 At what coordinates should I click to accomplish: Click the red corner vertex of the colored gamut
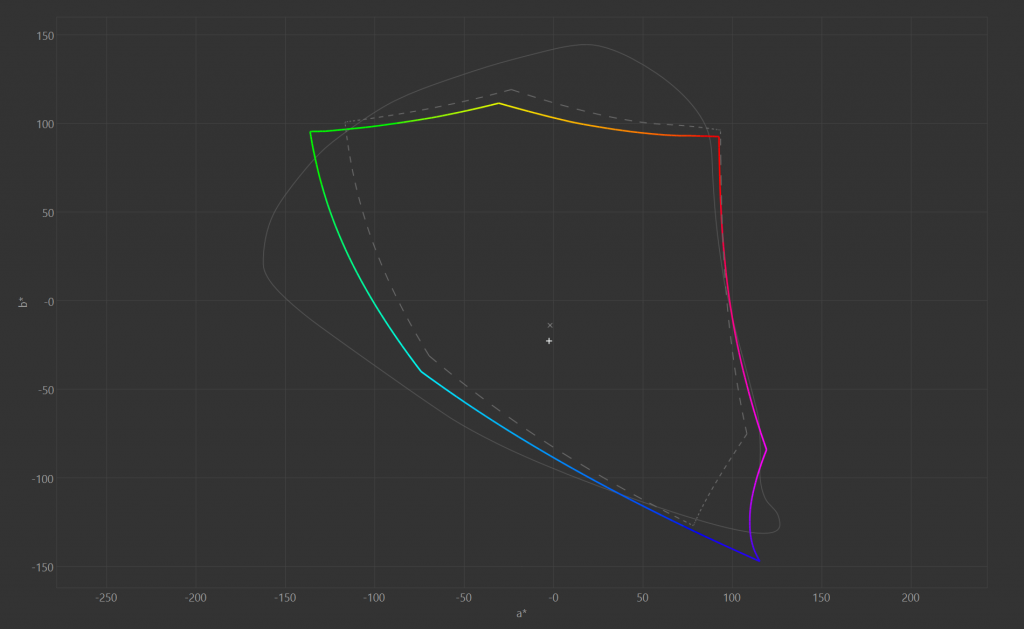719,137
